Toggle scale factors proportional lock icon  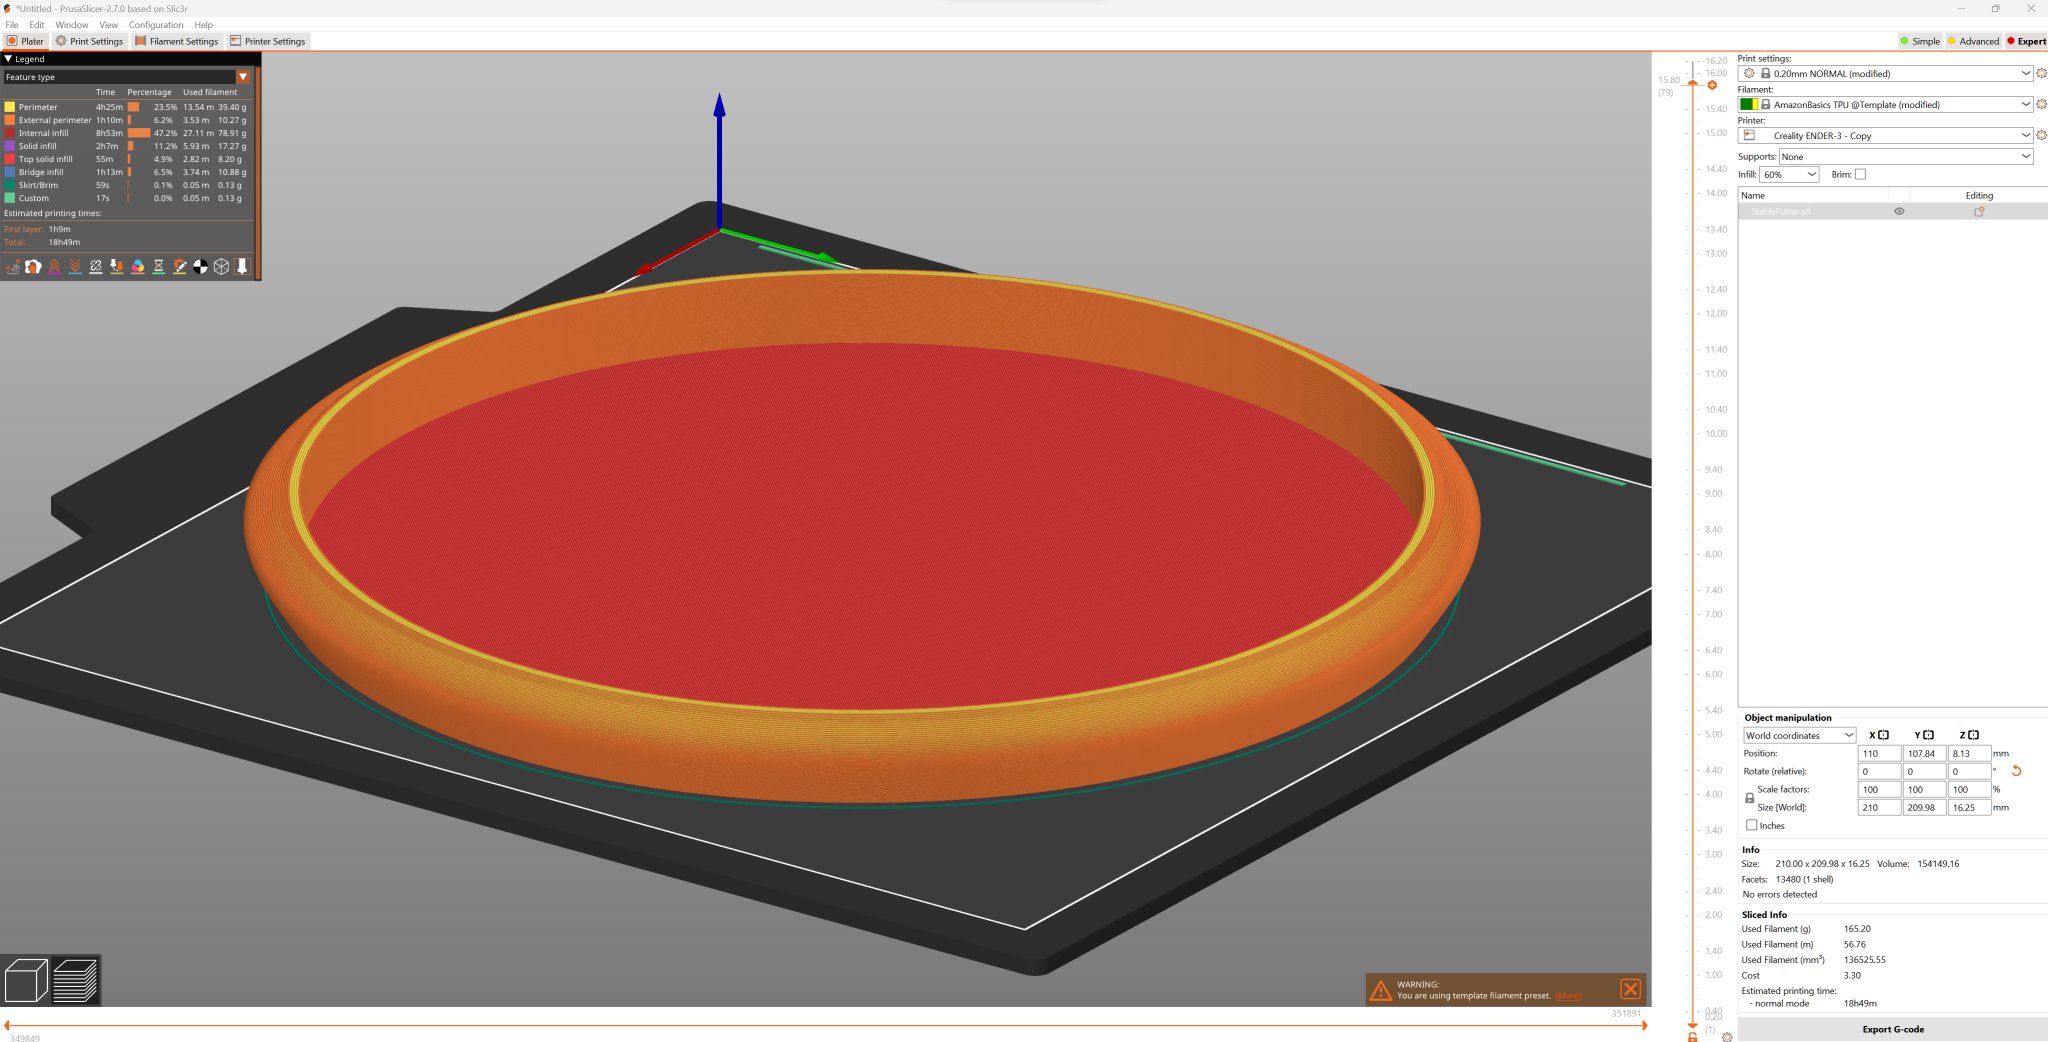(x=1749, y=798)
